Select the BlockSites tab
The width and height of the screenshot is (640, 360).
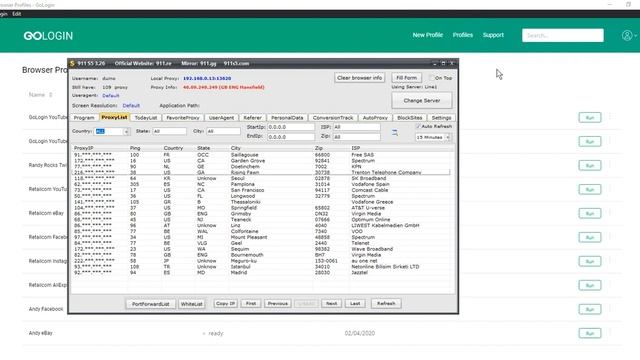[409, 118]
